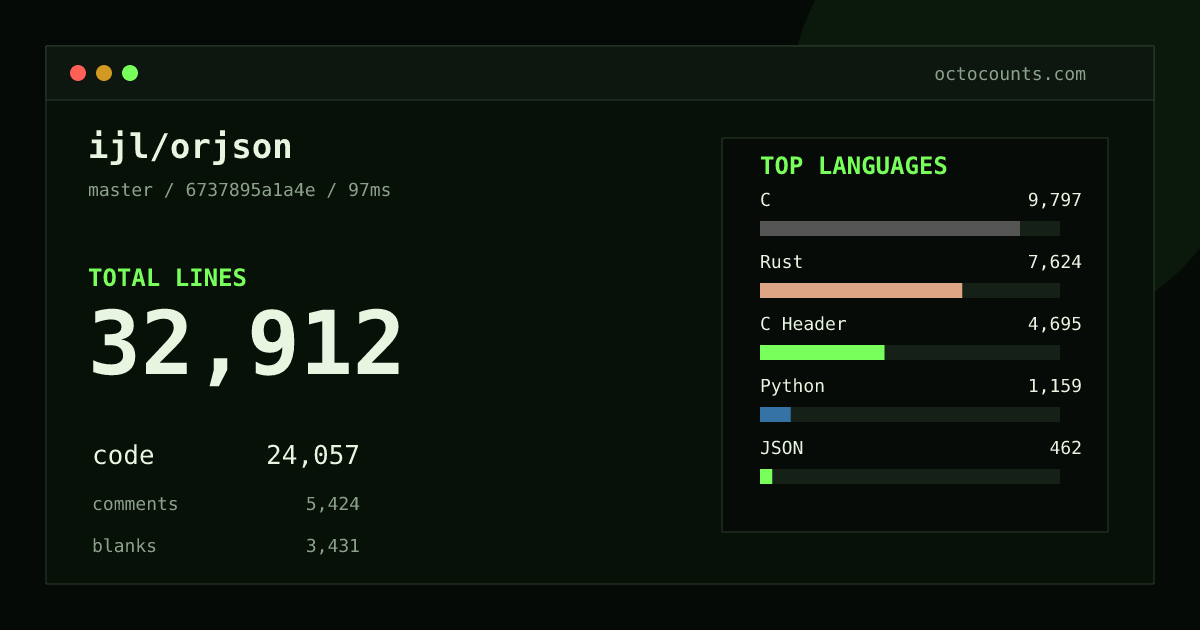Click the salmon Rust progress bar

861,290
